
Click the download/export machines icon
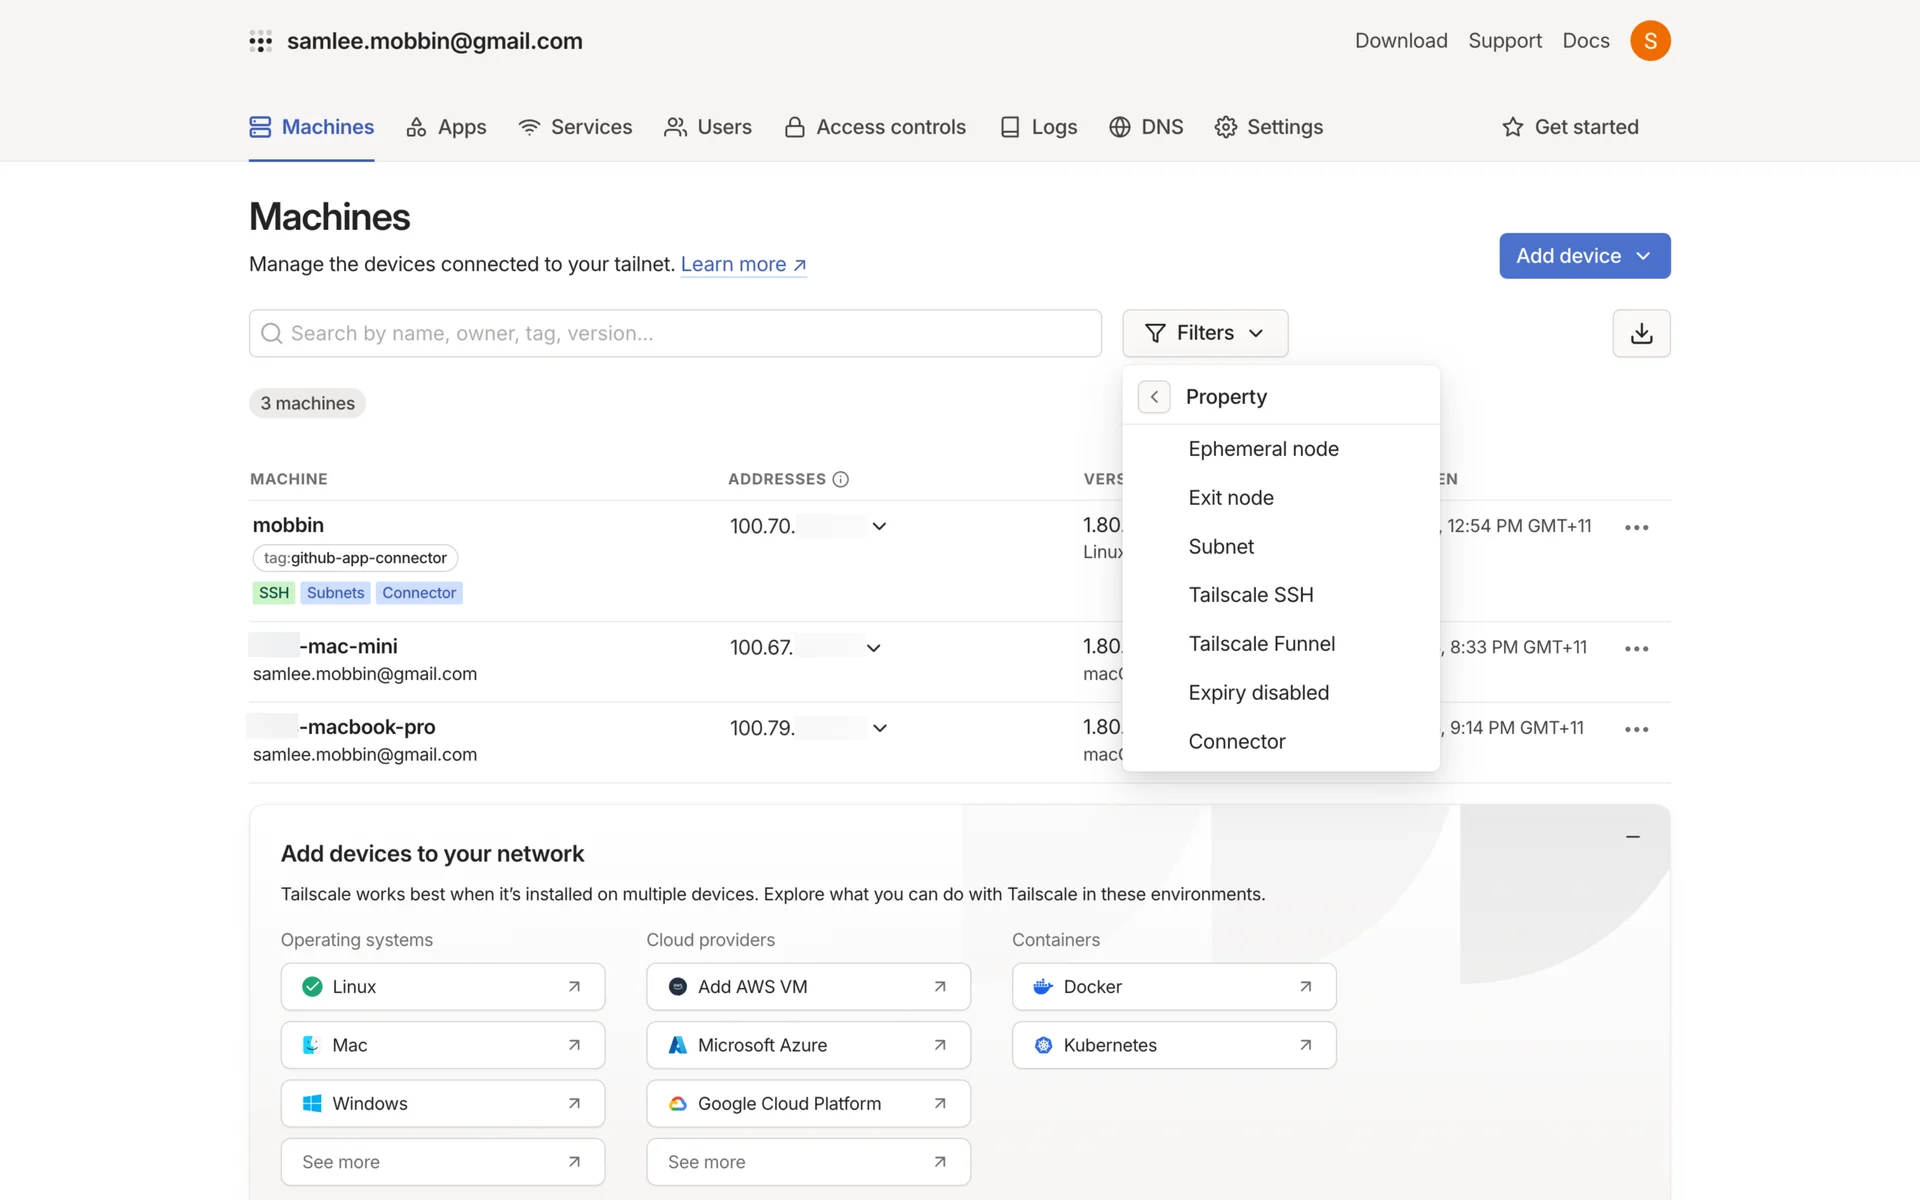(x=1641, y=333)
